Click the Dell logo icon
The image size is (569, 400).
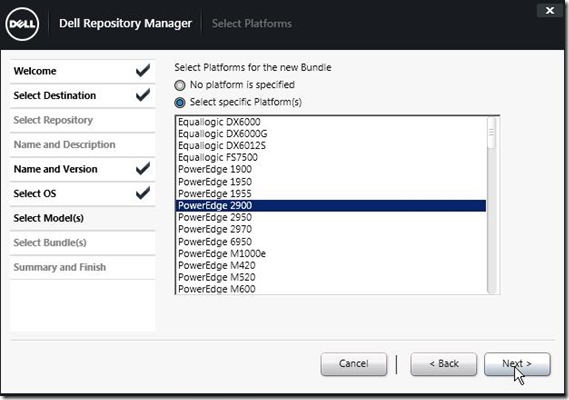tap(22, 24)
